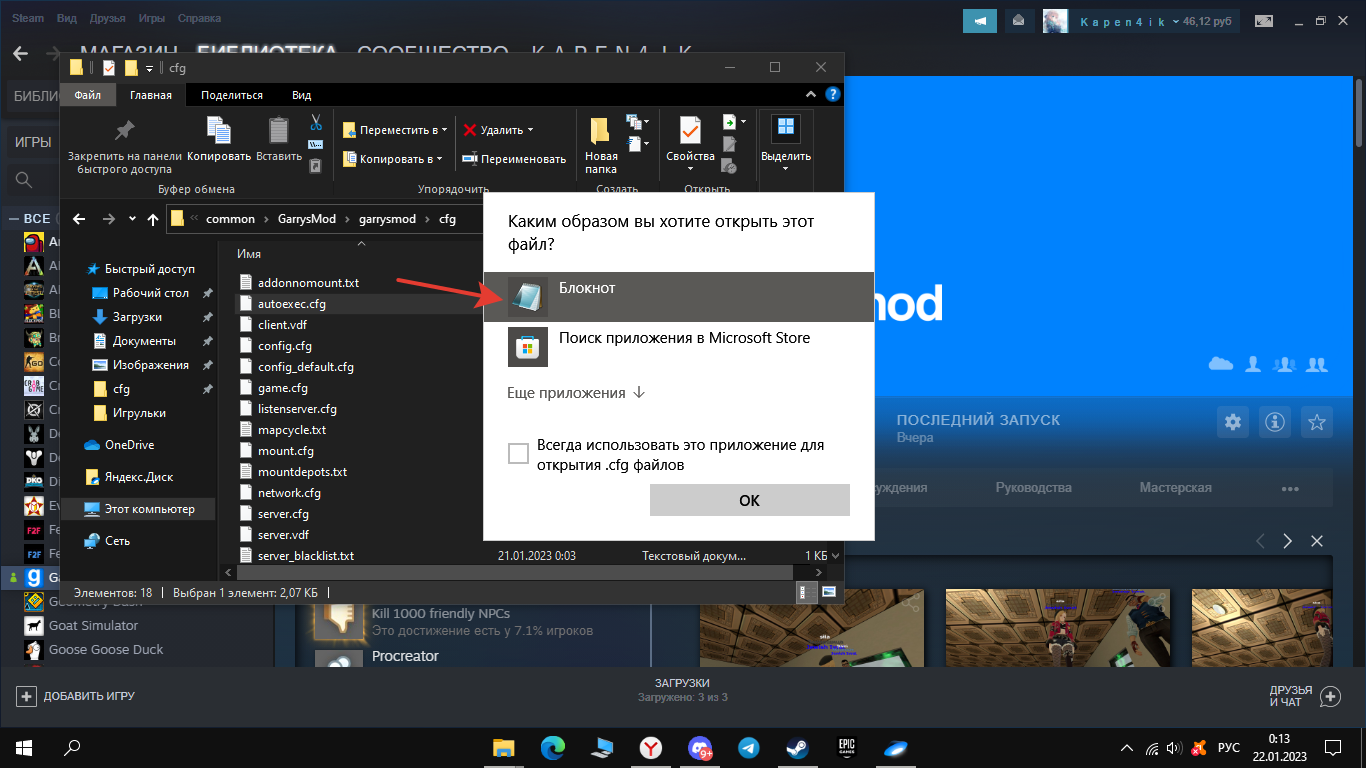Sort files by the Имя column header

click(249, 254)
